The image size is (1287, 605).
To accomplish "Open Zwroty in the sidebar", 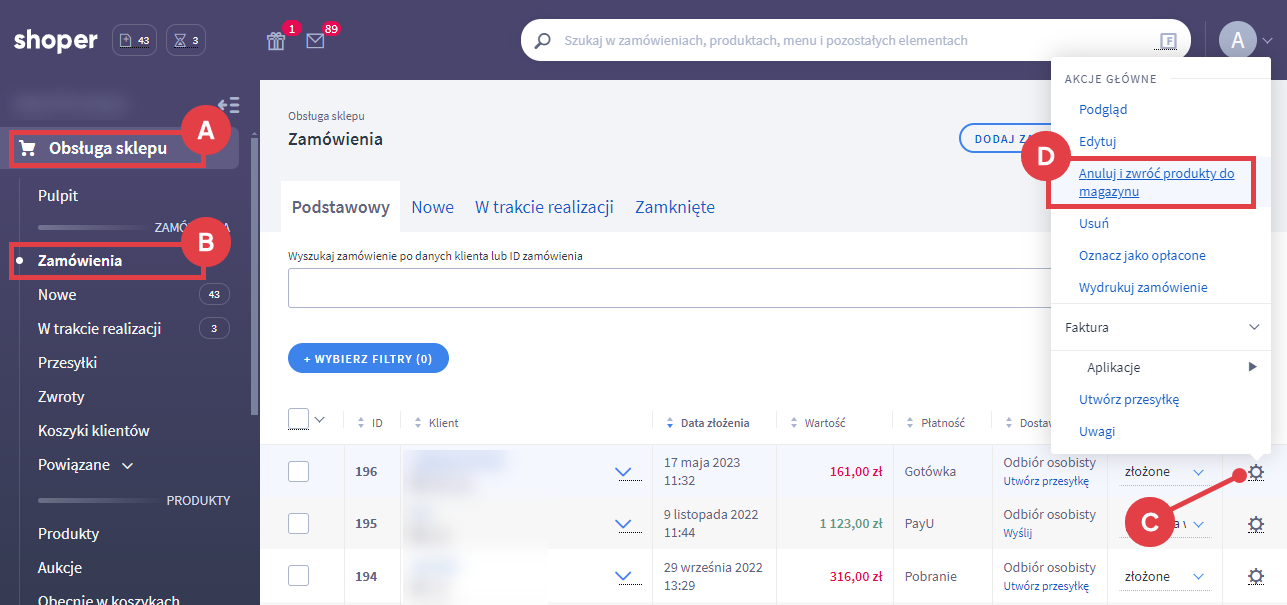I will tap(61, 396).
